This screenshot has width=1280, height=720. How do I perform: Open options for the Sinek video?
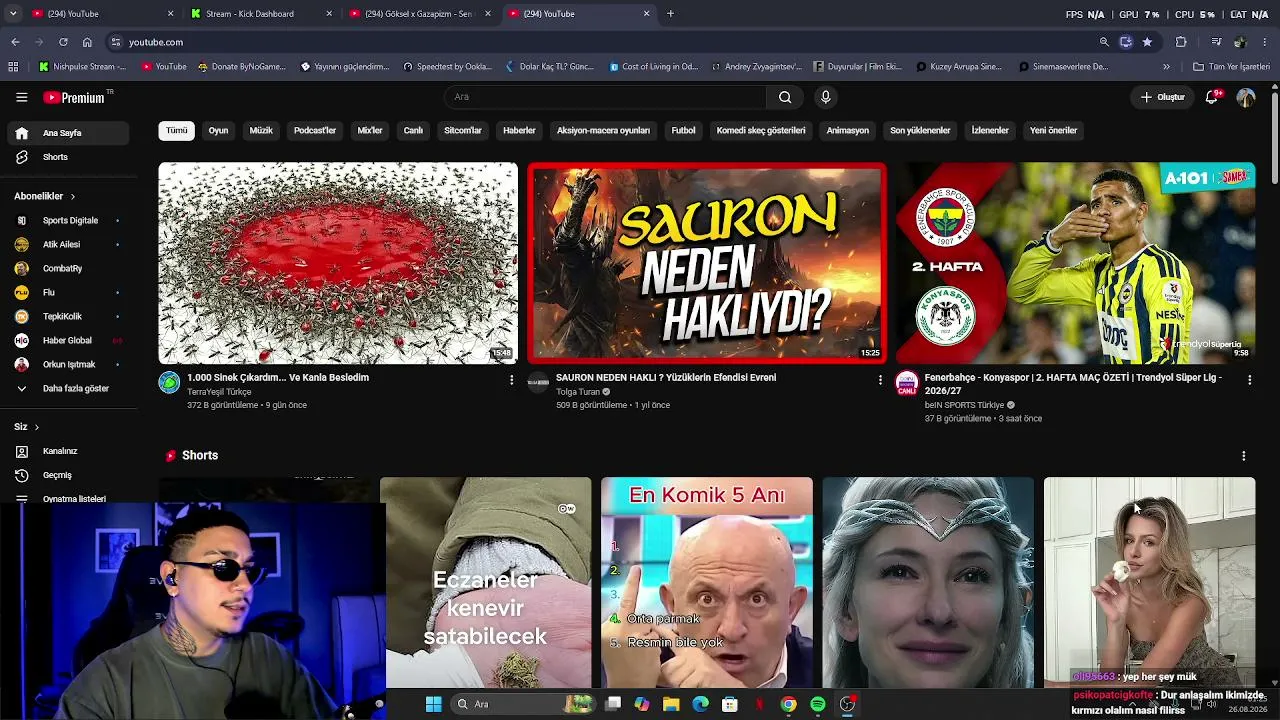tap(511, 380)
